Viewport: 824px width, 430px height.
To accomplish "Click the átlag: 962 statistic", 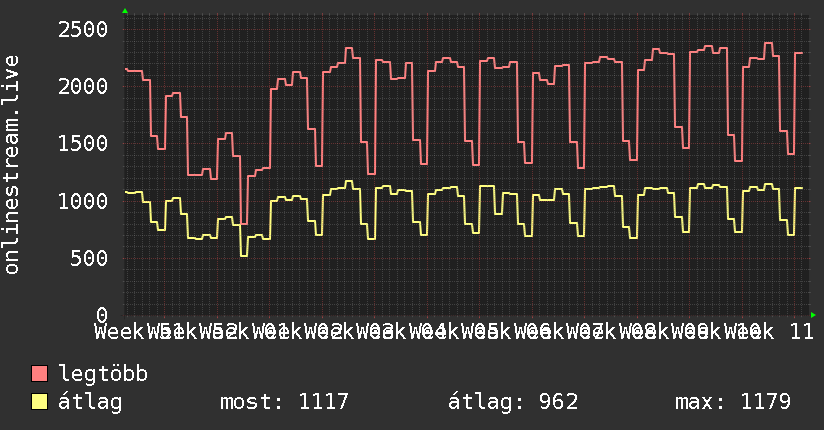I will [513, 402].
